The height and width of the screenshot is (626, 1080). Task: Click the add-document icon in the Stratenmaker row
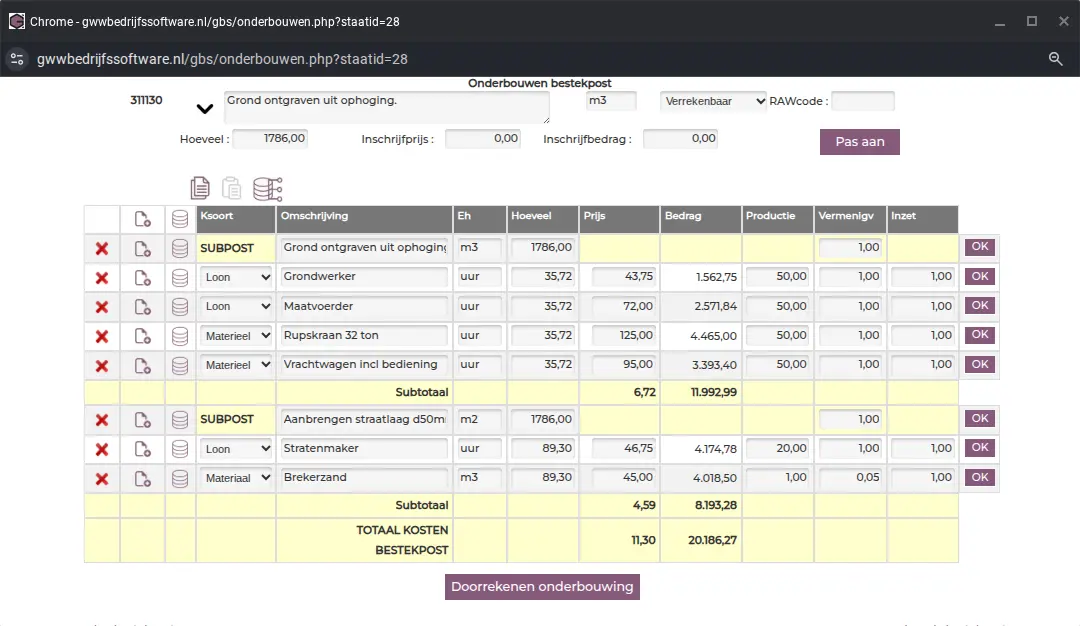[x=143, y=449]
